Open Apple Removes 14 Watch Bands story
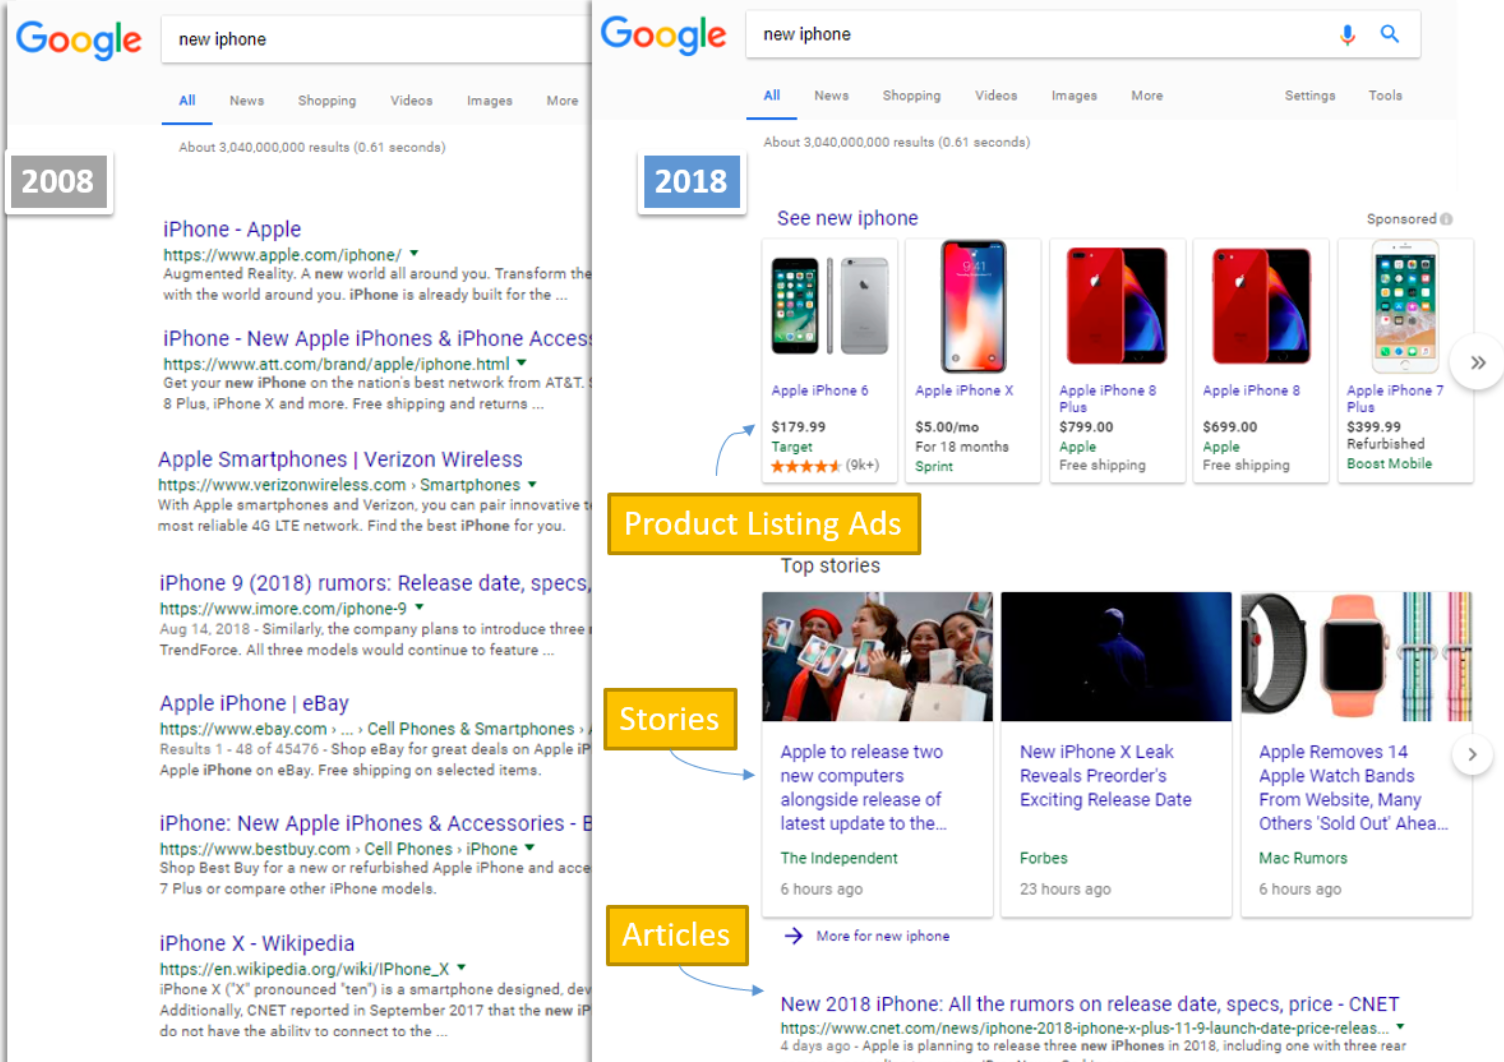 tap(1353, 788)
